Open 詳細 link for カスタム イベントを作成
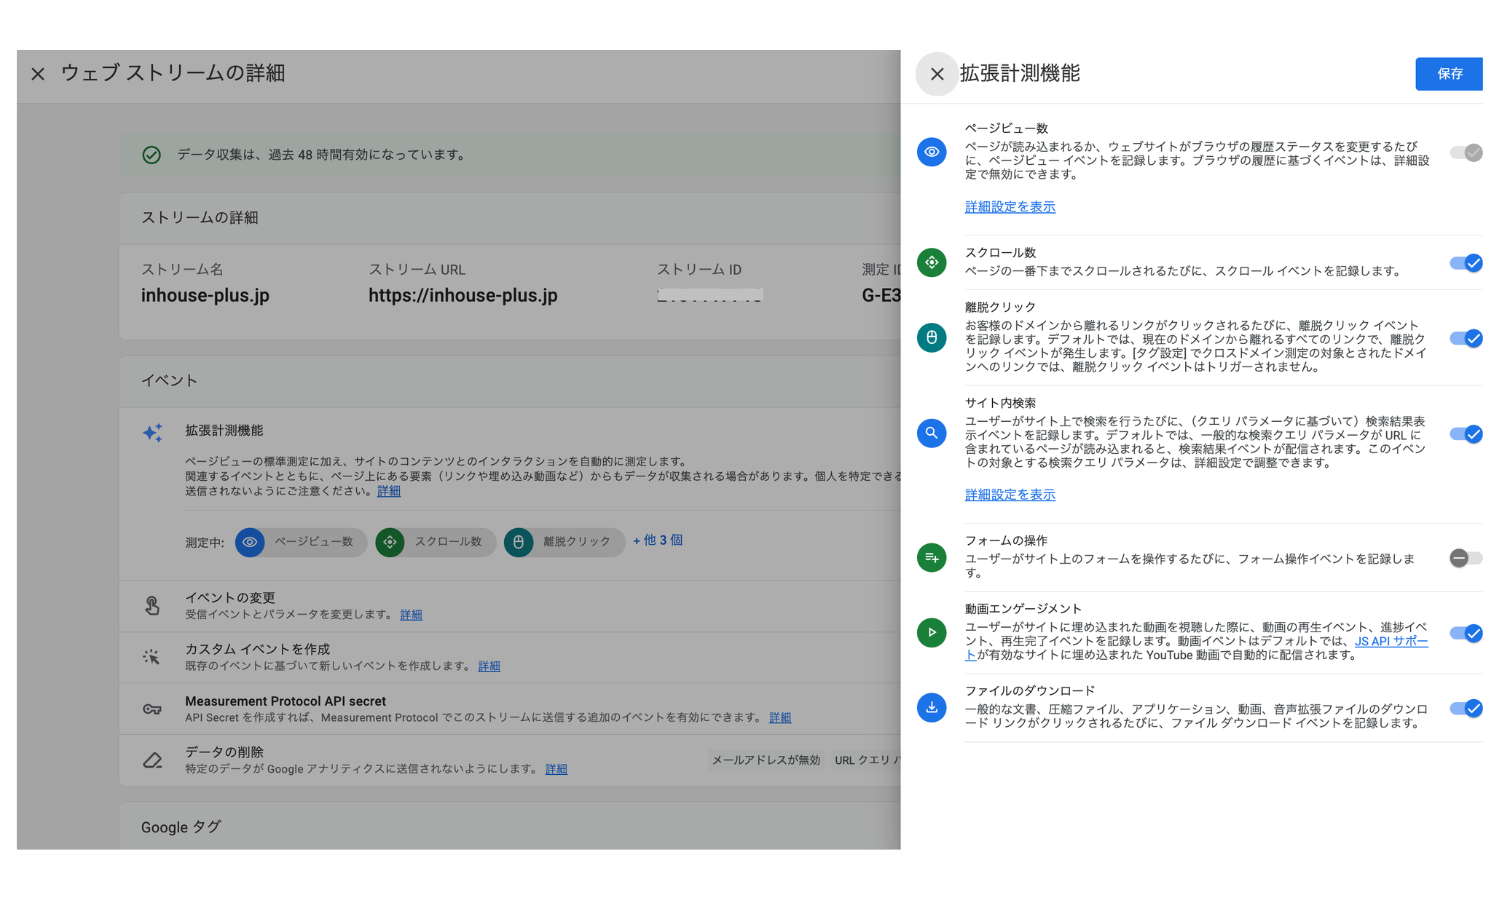This screenshot has width=1500, height=900. point(489,666)
